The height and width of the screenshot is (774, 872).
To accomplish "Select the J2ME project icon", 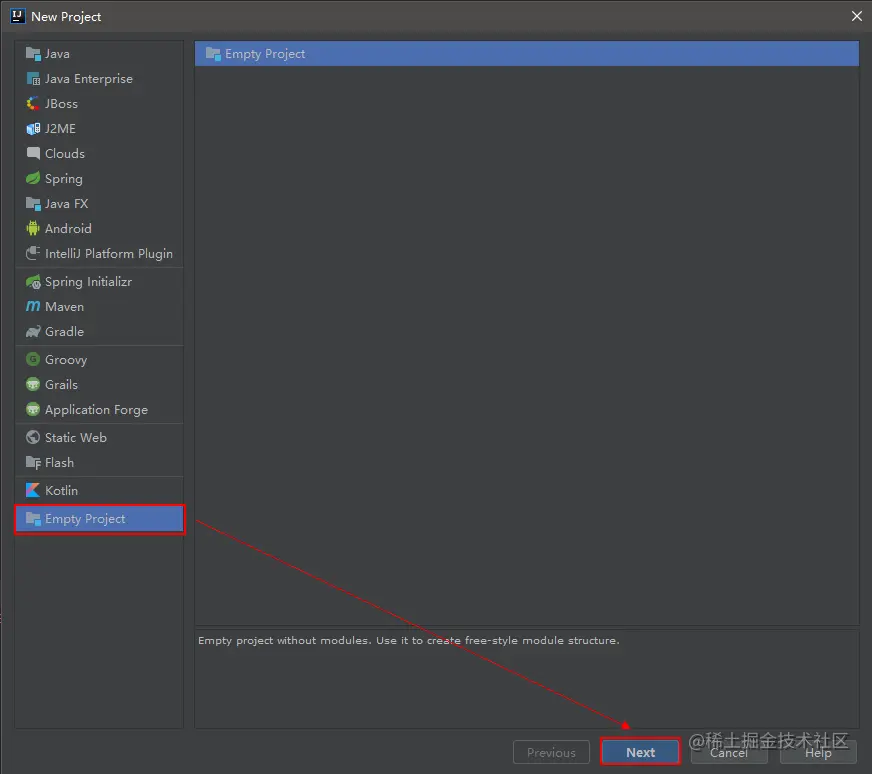I will pyautogui.click(x=33, y=129).
